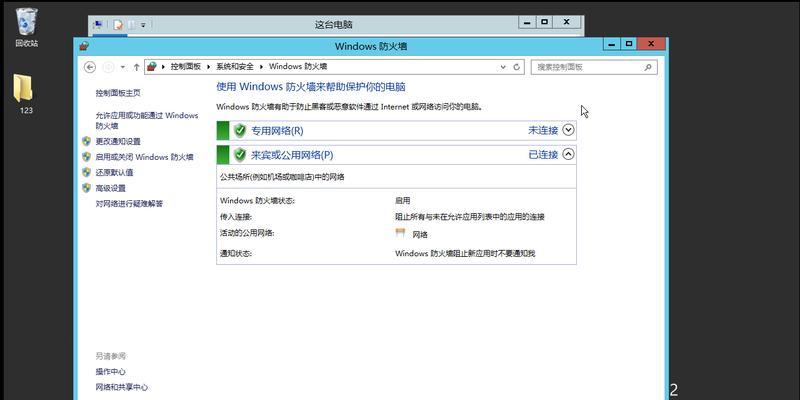The image size is (800, 400).
Task: Click the firewall icon in address bar
Action: [x=152, y=66]
